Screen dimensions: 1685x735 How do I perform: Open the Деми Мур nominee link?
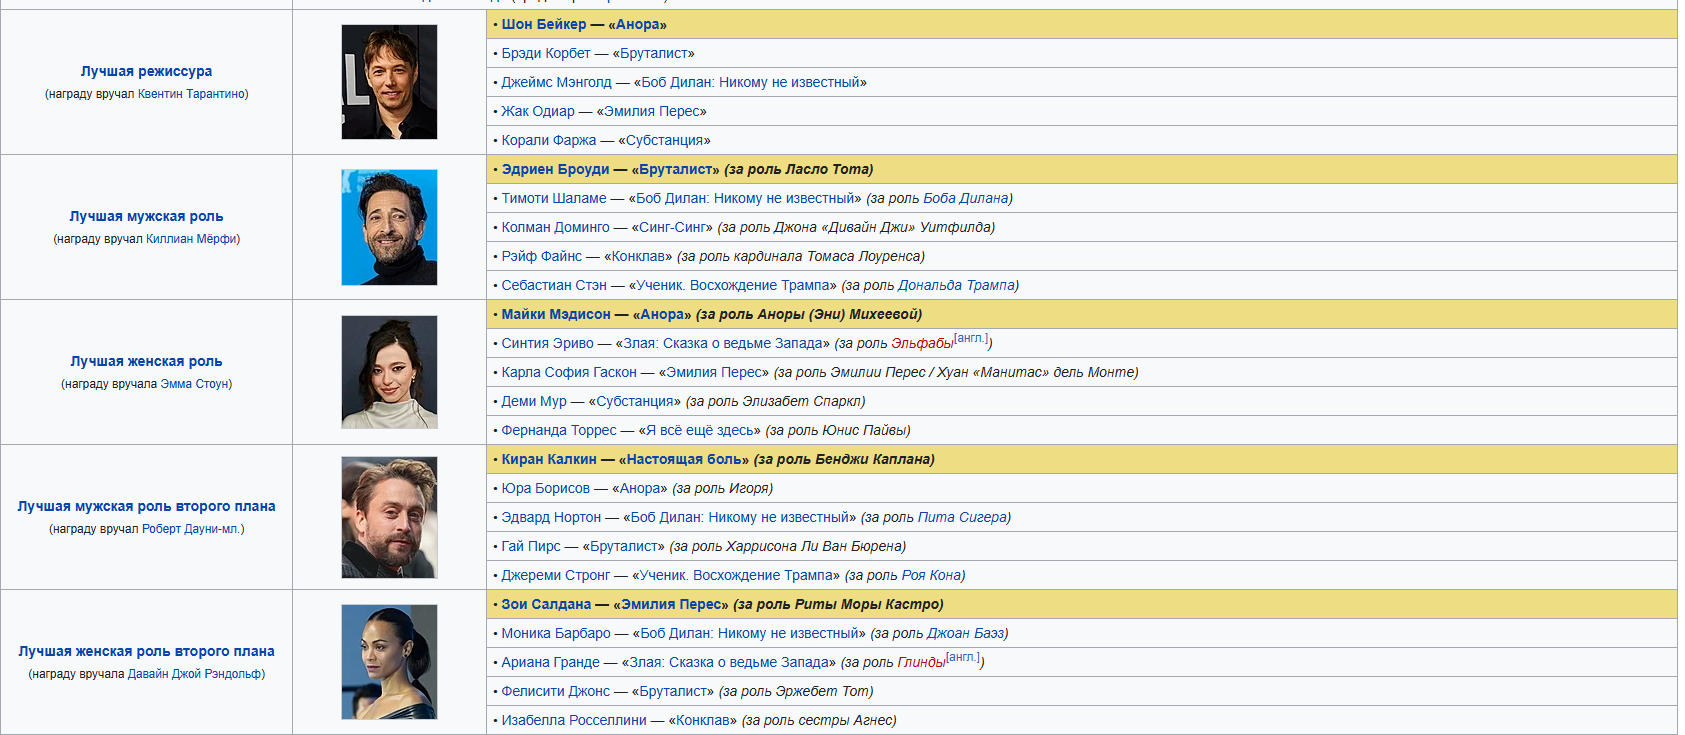point(534,401)
